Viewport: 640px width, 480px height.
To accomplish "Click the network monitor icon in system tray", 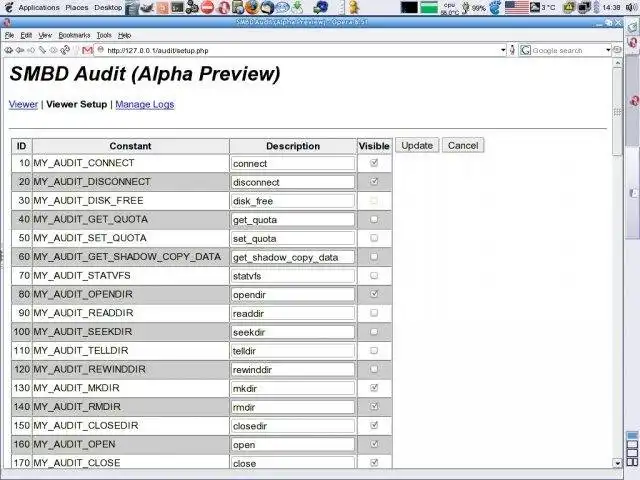I will click(x=584, y=7).
